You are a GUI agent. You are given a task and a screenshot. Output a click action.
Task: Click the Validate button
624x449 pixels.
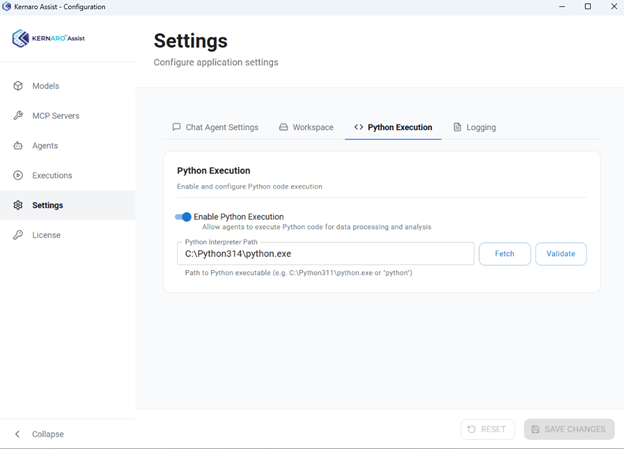pos(560,254)
